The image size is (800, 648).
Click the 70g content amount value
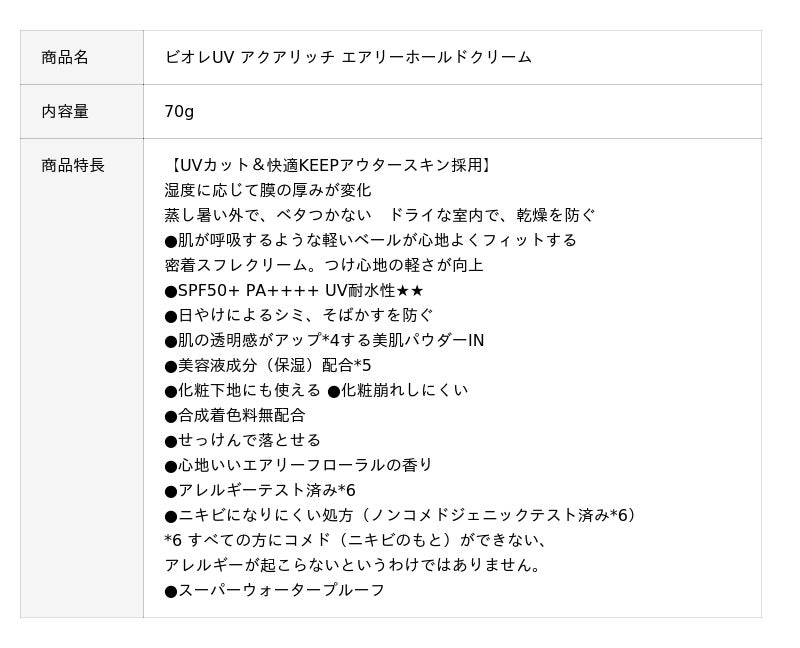(179, 111)
